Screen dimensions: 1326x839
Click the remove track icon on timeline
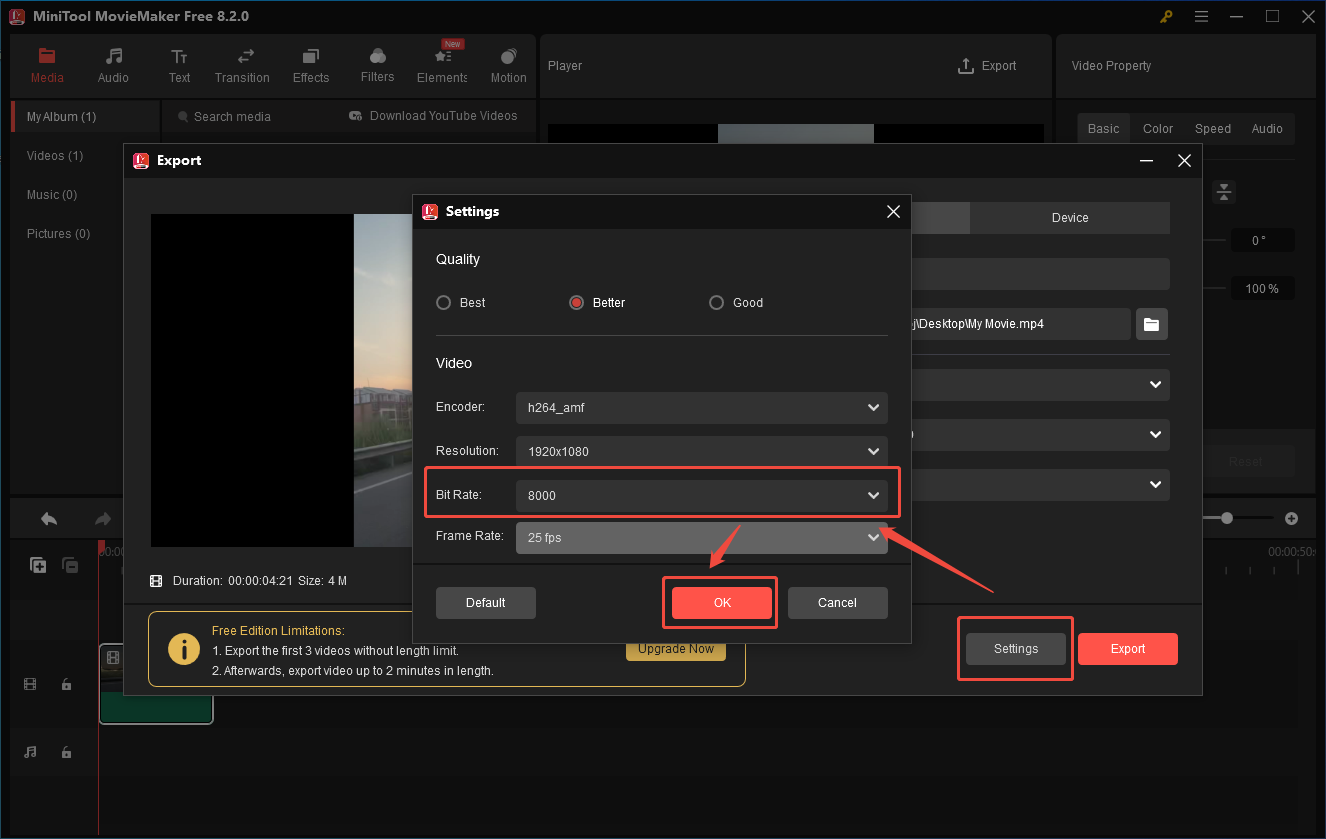pyautogui.click(x=70, y=565)
